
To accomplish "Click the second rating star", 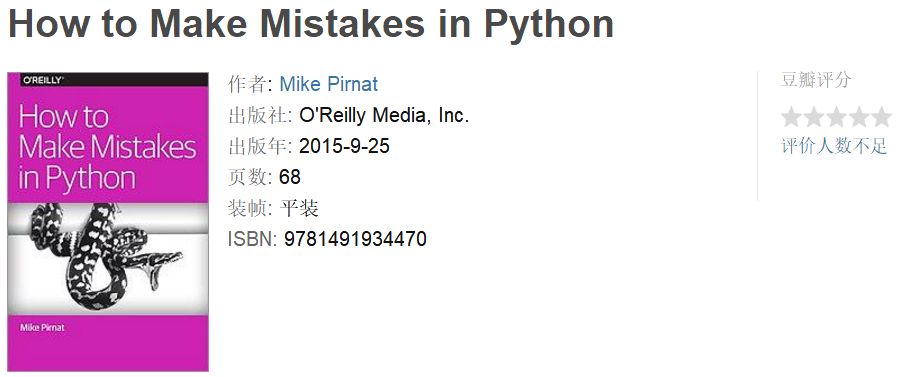I will click(813, 117).
